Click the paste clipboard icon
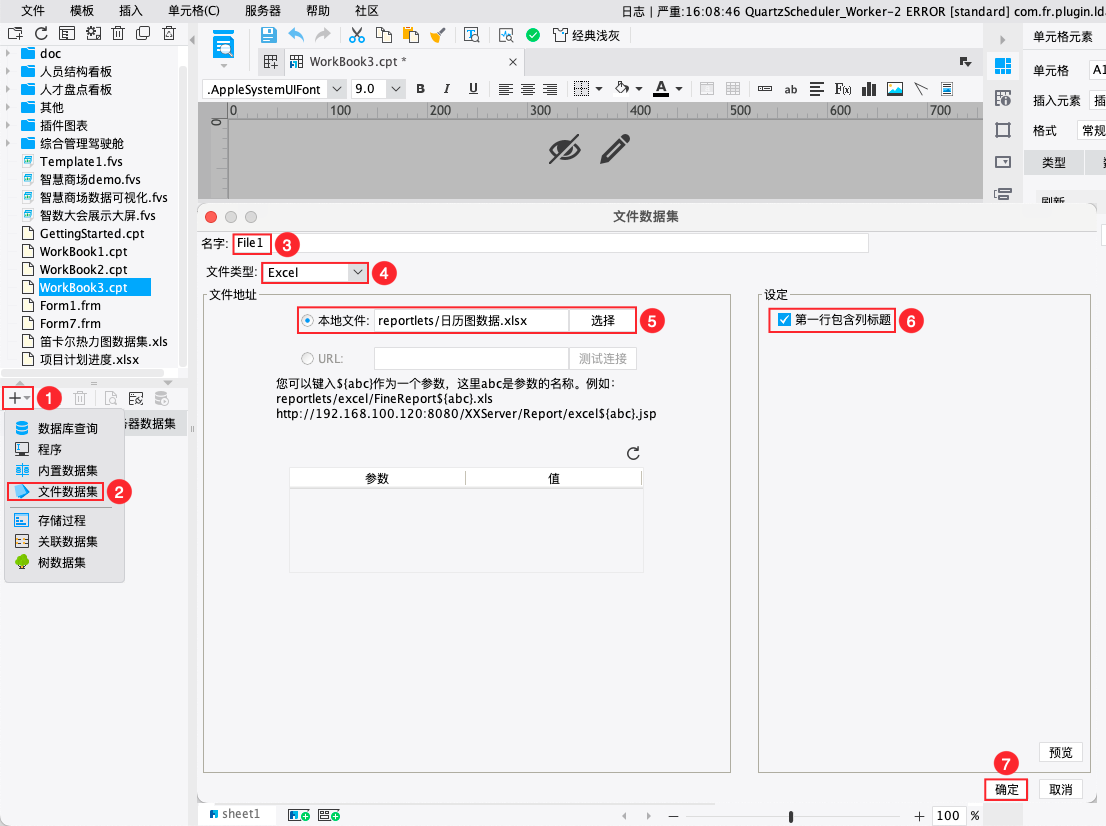Image resolution: width=1106 pixels, height=826 pixels. point(411,35)
